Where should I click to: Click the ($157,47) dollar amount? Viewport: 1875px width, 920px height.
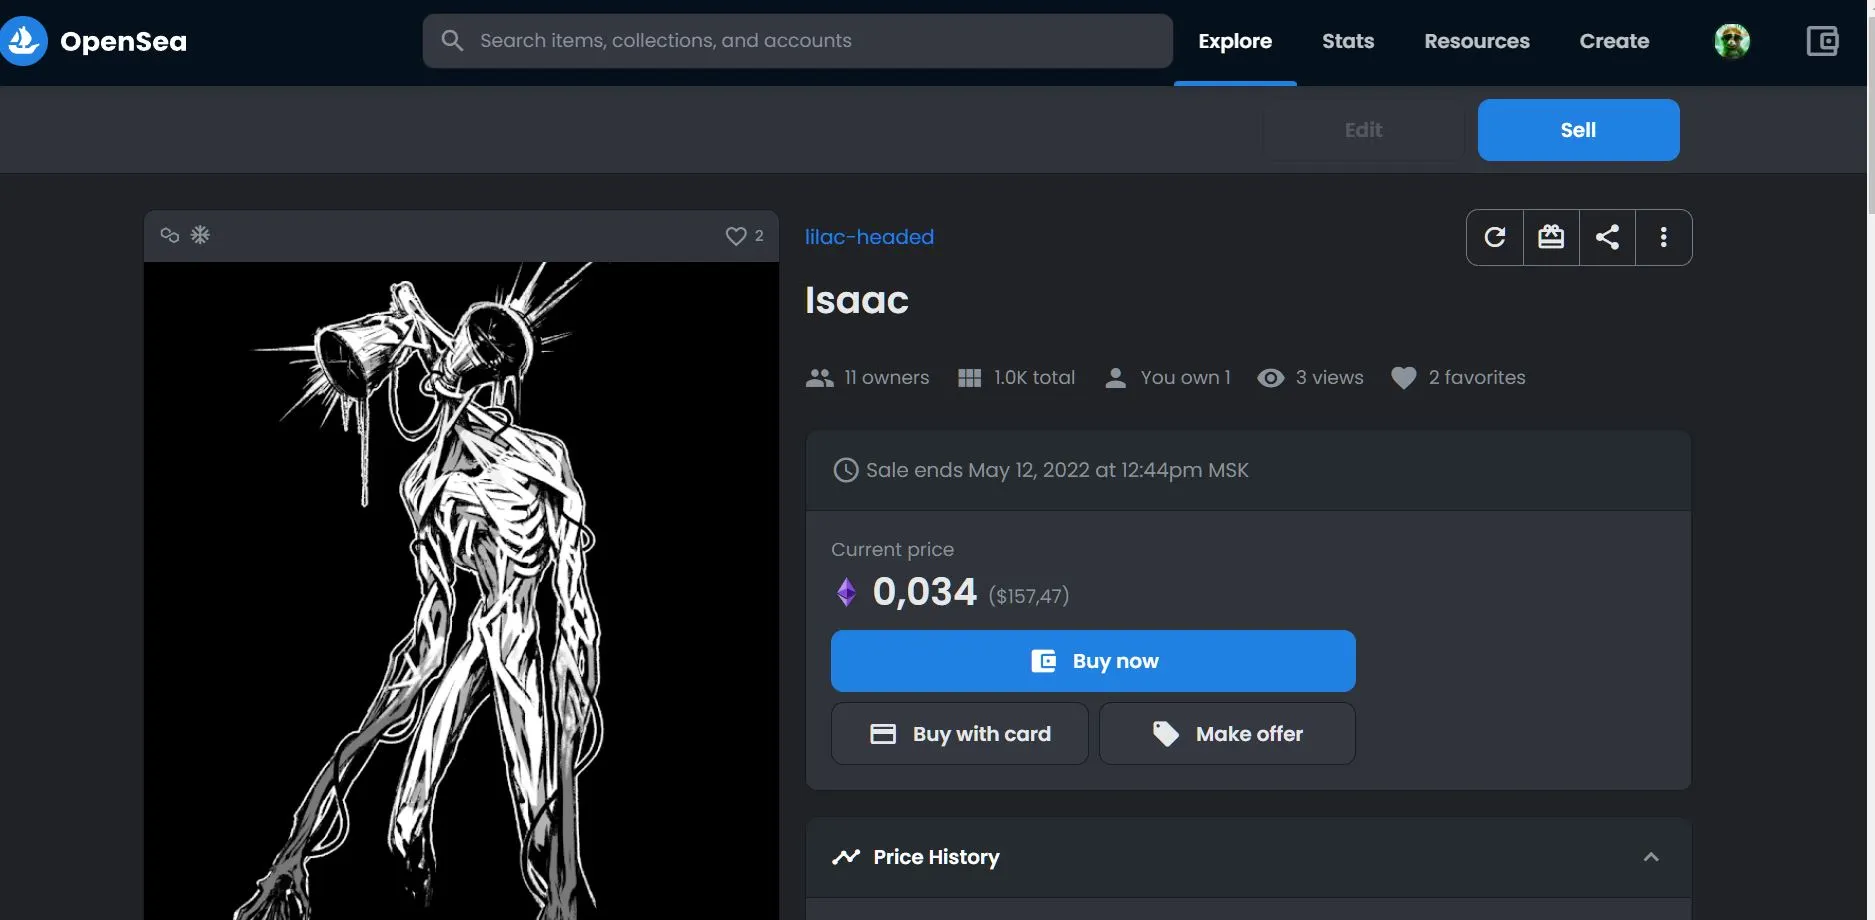[x=1029, y=596]
